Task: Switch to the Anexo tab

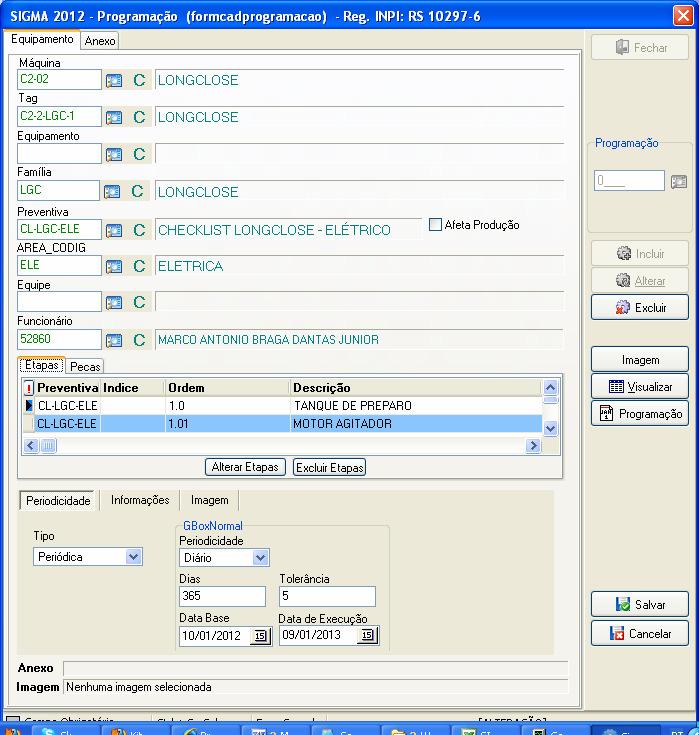Action: point(100,41)
